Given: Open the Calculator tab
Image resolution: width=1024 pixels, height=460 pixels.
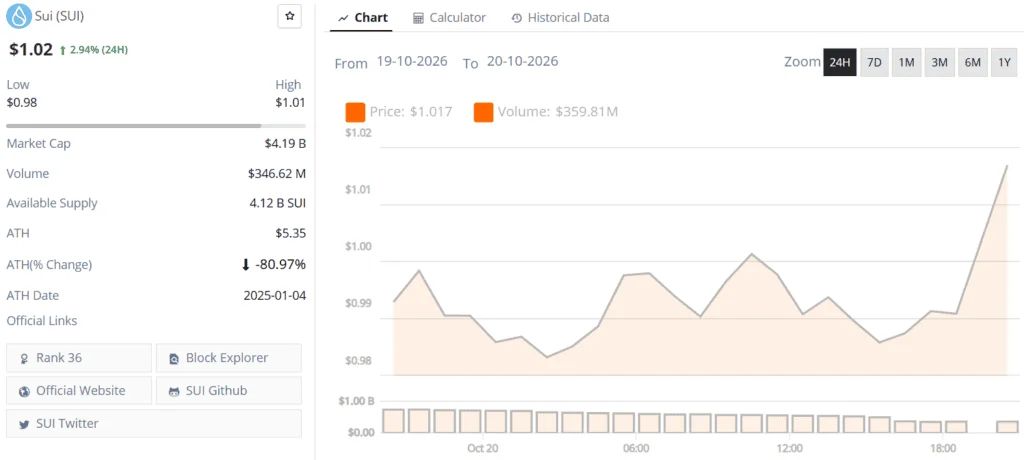Looking at the screenshot, I should coord(449,18).
